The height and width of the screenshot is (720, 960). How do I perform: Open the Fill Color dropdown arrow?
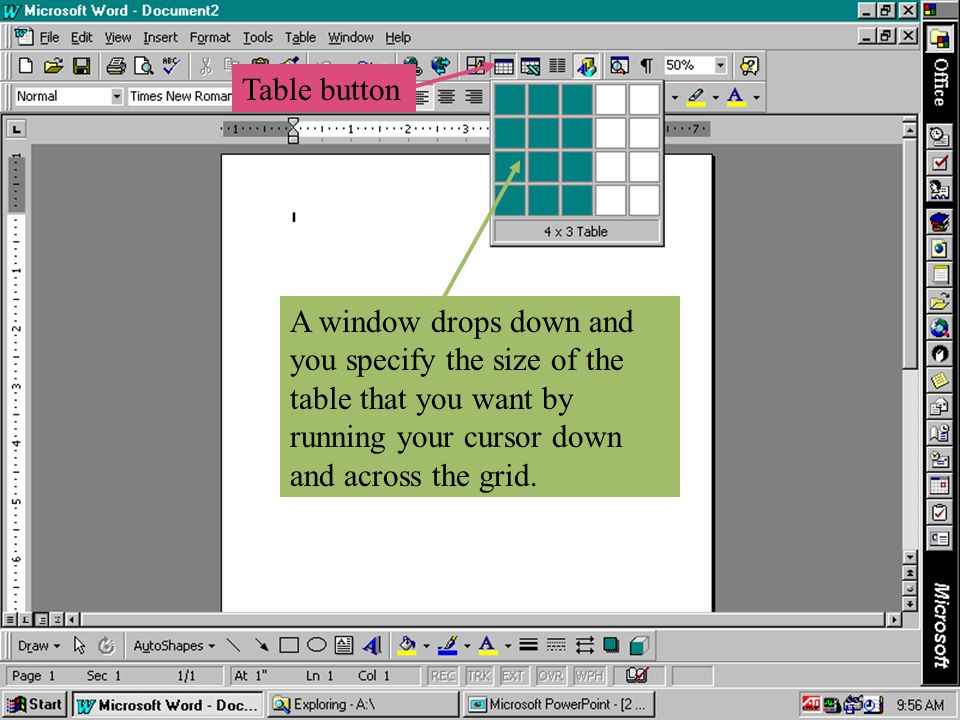[x=426, y=646]
